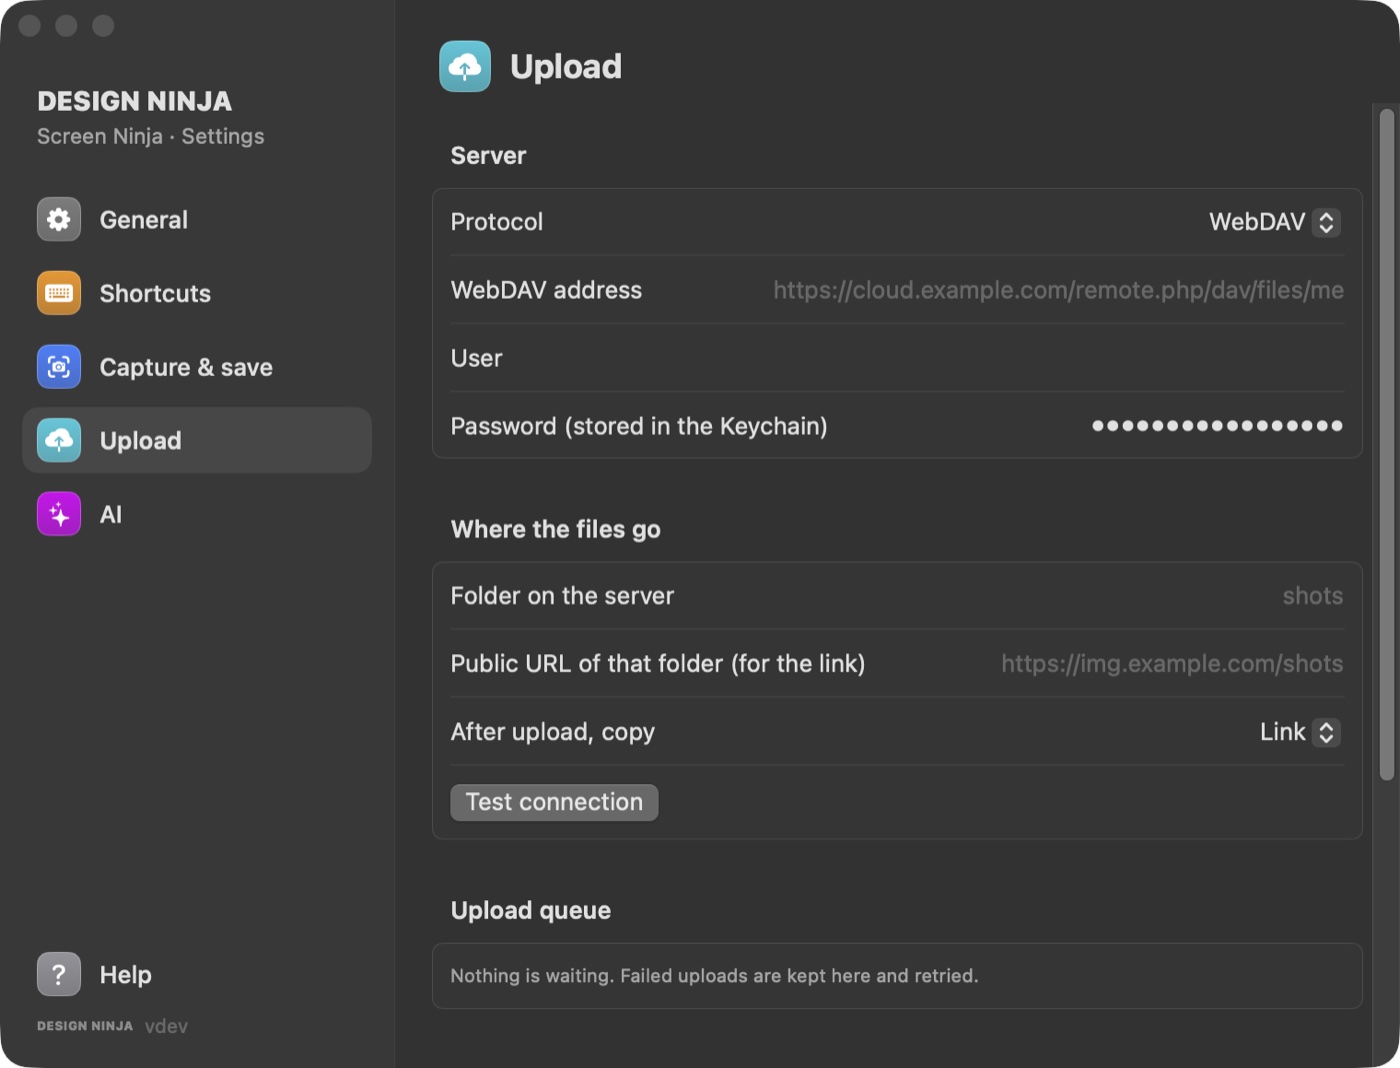This screenshot has width=1400, height=1068.
Task: Click the Password field with dots
Action: [x=1216, y=426]
